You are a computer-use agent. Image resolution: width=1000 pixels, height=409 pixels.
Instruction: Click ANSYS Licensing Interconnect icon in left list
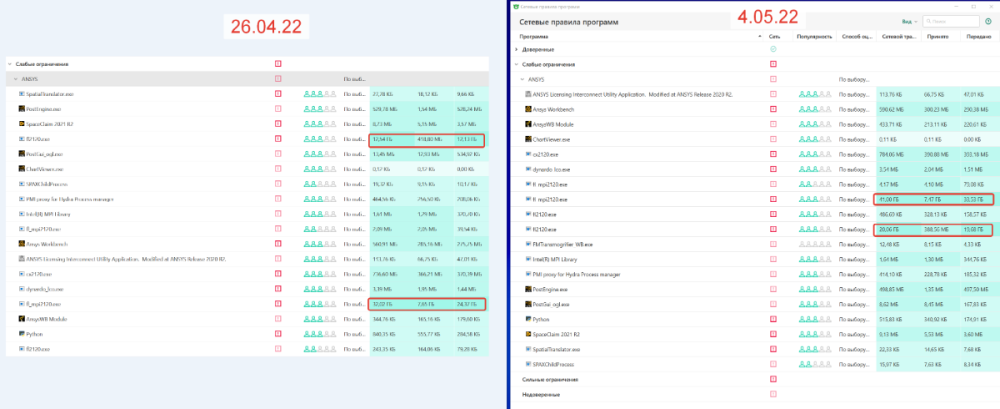(x=22, y=259)
